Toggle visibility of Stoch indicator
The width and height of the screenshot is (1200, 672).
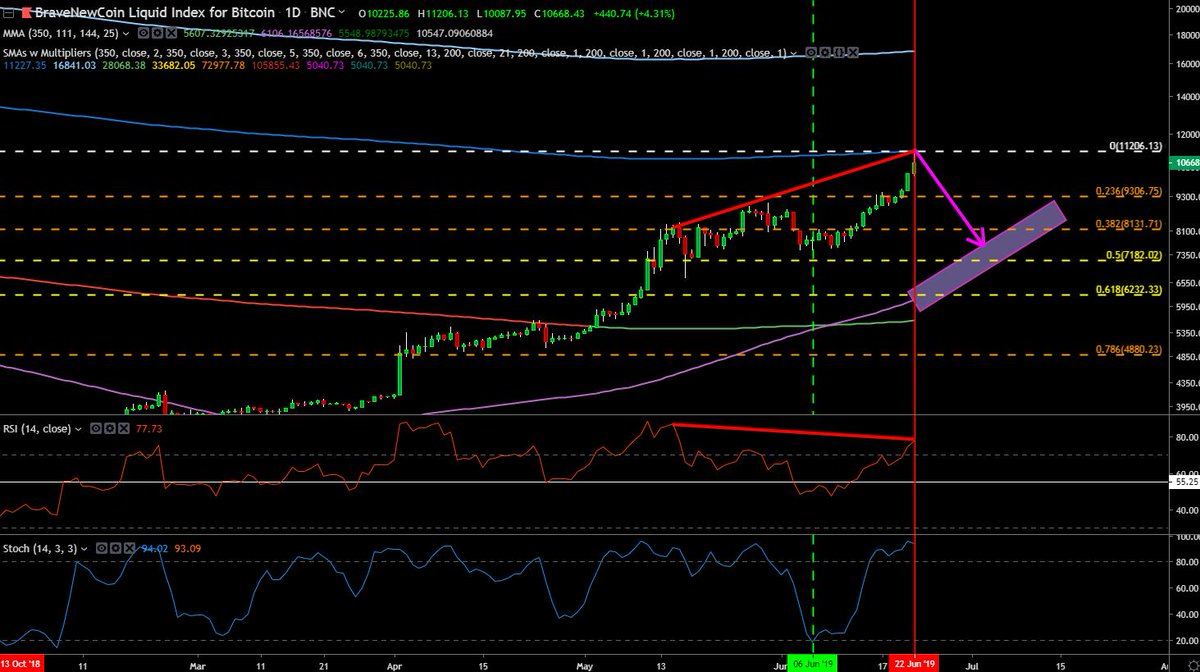coord(102,548)
